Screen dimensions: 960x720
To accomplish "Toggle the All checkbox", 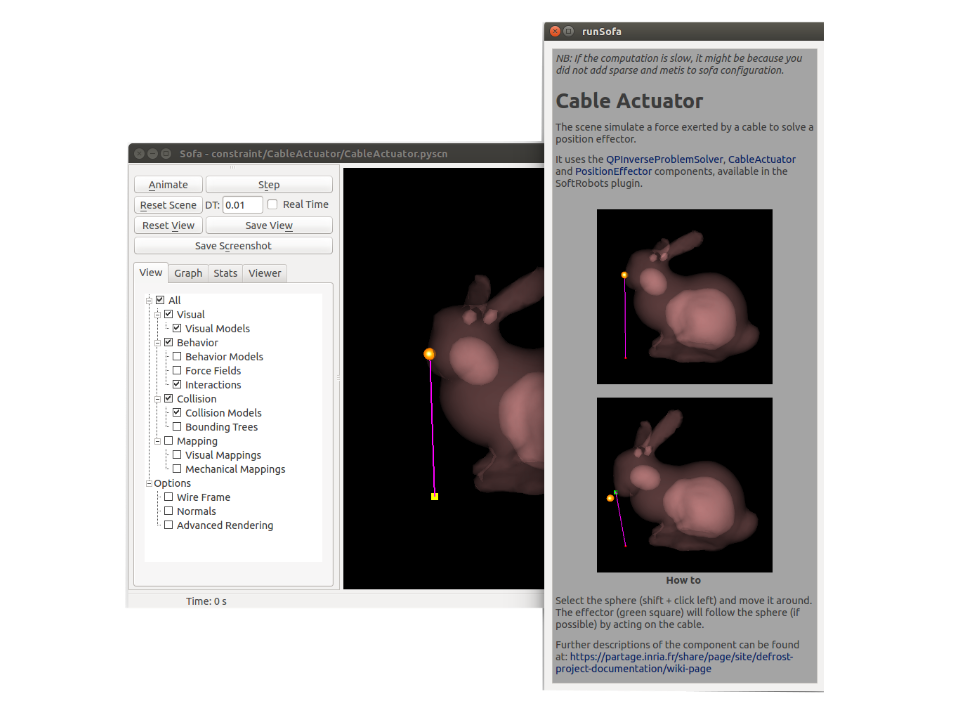I will [x=160, y=300].
